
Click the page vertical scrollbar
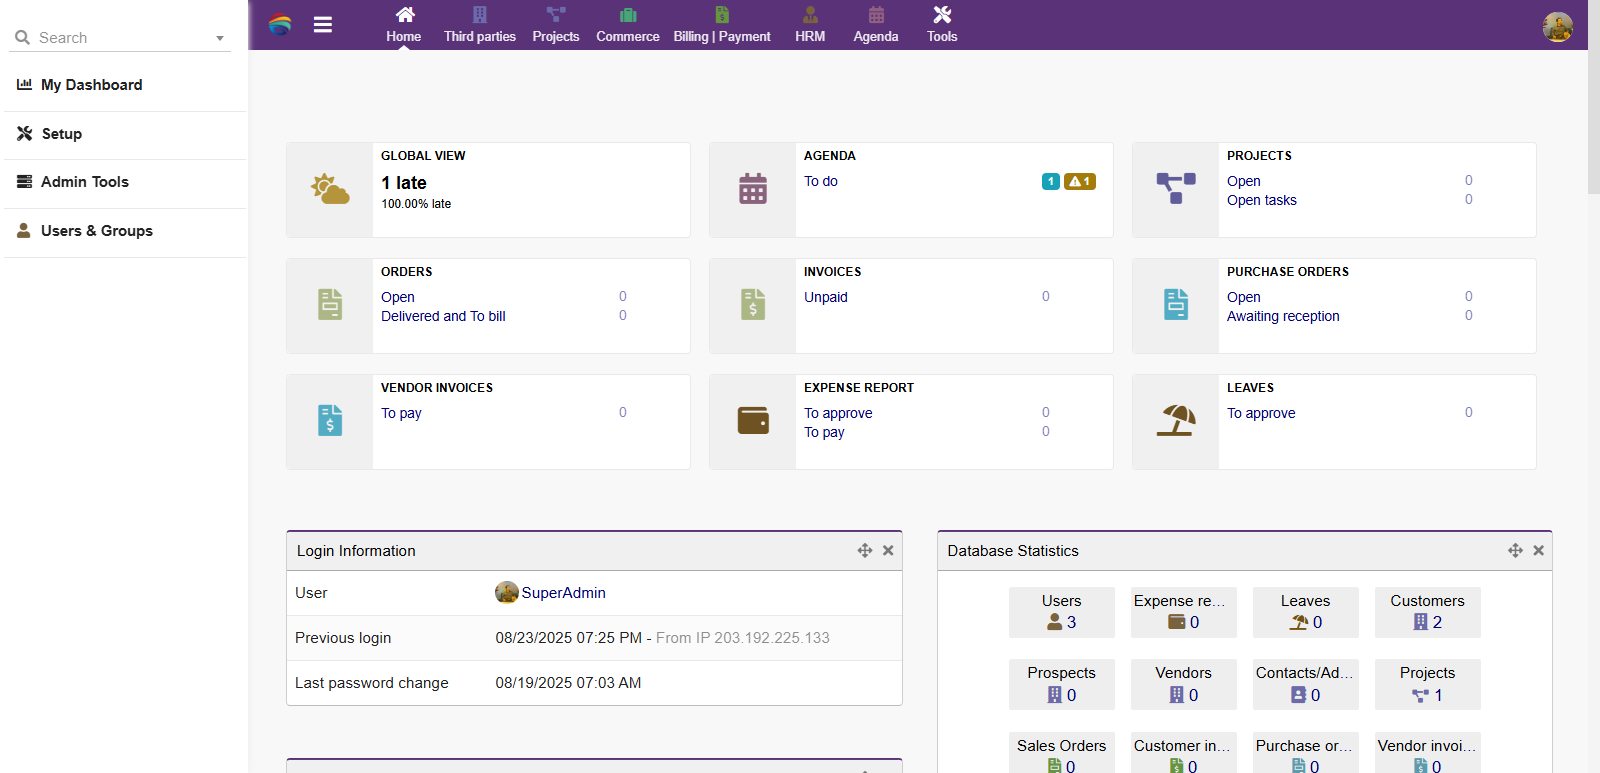tap(1593, 100)
